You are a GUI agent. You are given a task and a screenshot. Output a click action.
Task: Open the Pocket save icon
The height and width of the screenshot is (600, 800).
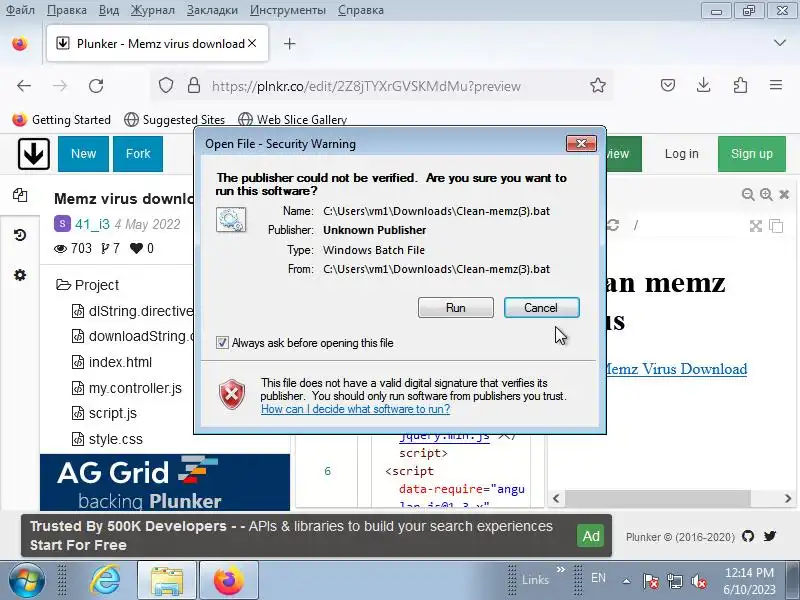668,85
